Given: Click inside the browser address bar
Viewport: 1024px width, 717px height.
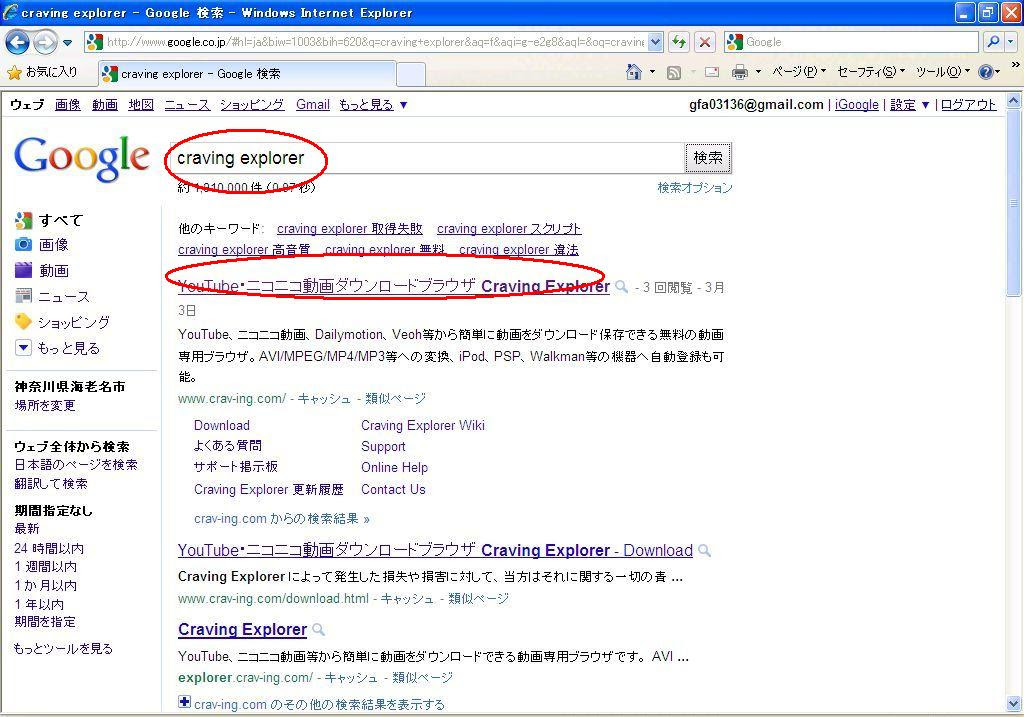Looking at the screenshot, I should point(374,42).
